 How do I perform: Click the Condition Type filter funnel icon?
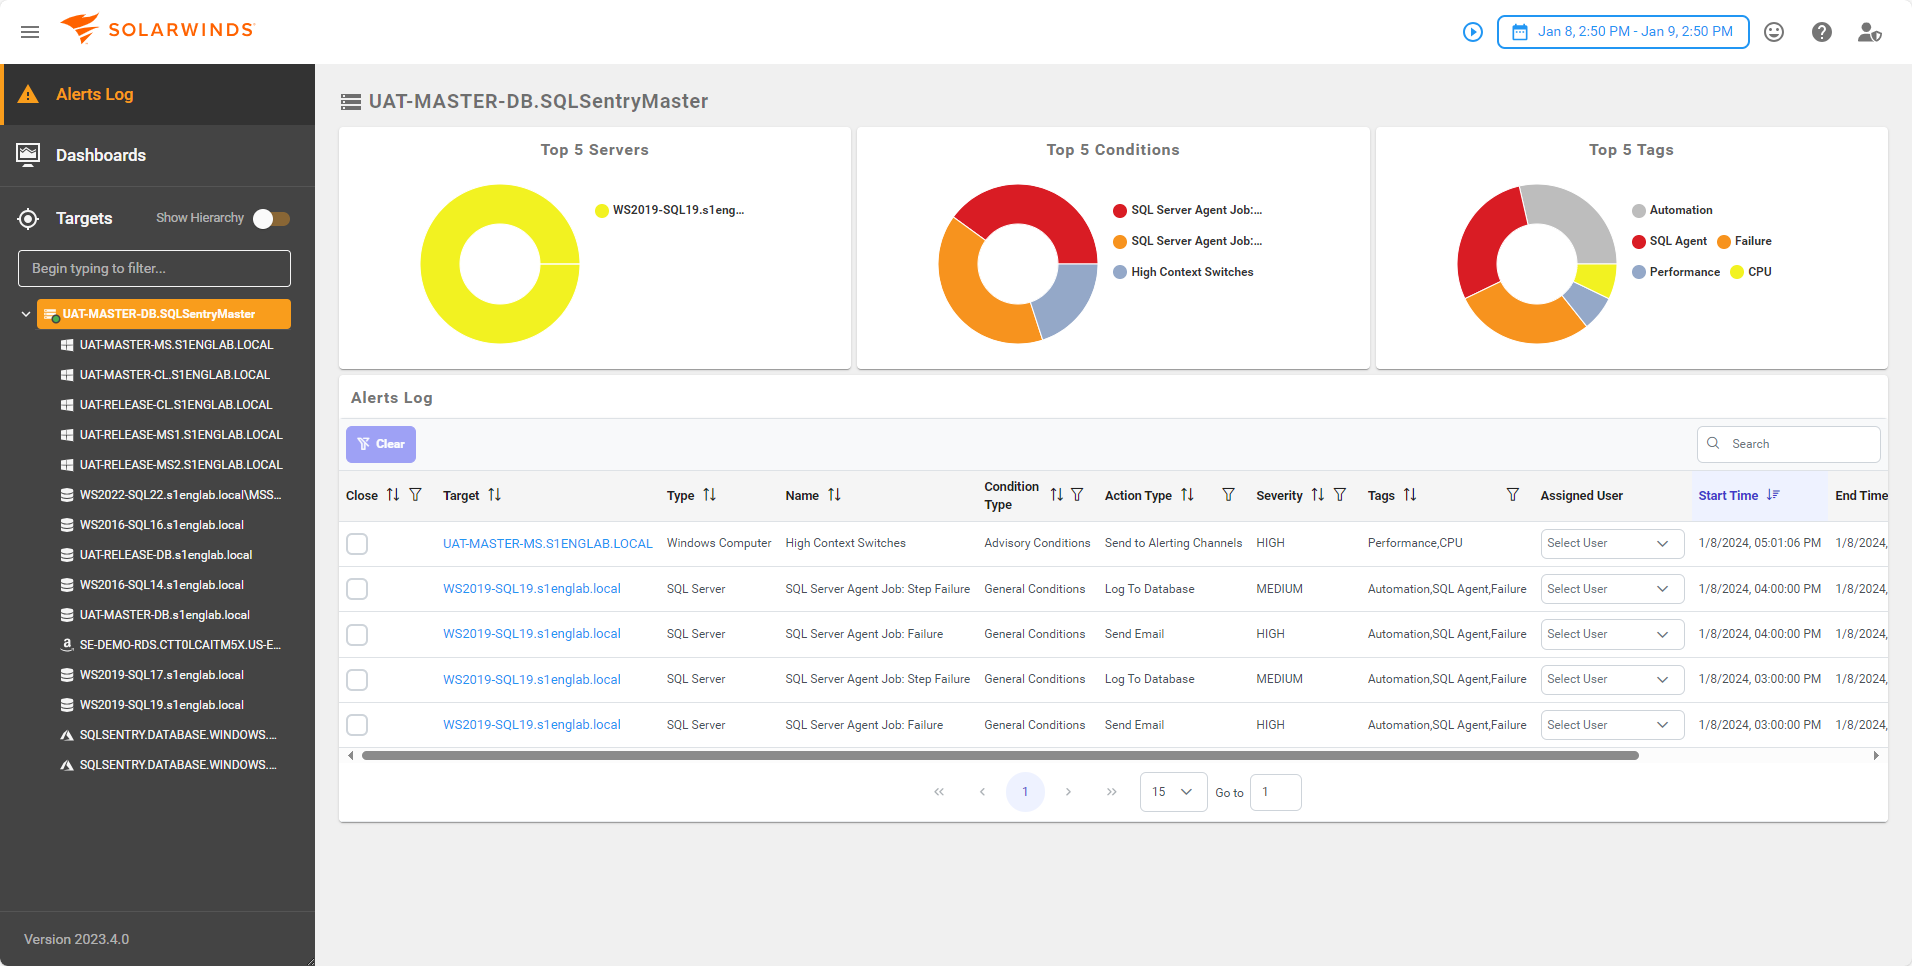click(1077, 495)
